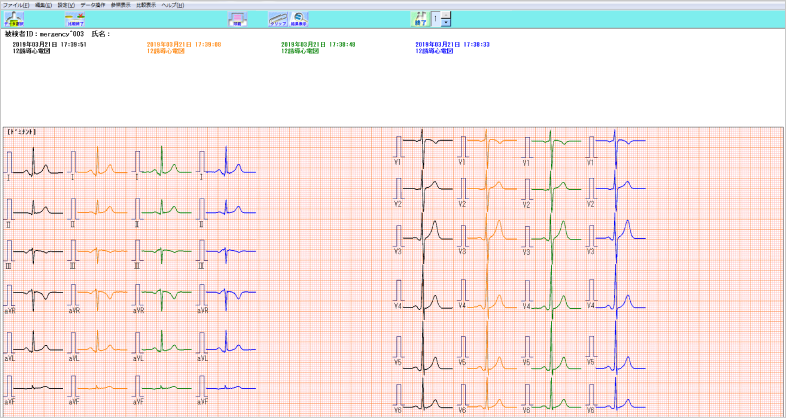Click the クリップ (clip) toolbar icon
The image size is (786, 418).
tap(277, 19)
